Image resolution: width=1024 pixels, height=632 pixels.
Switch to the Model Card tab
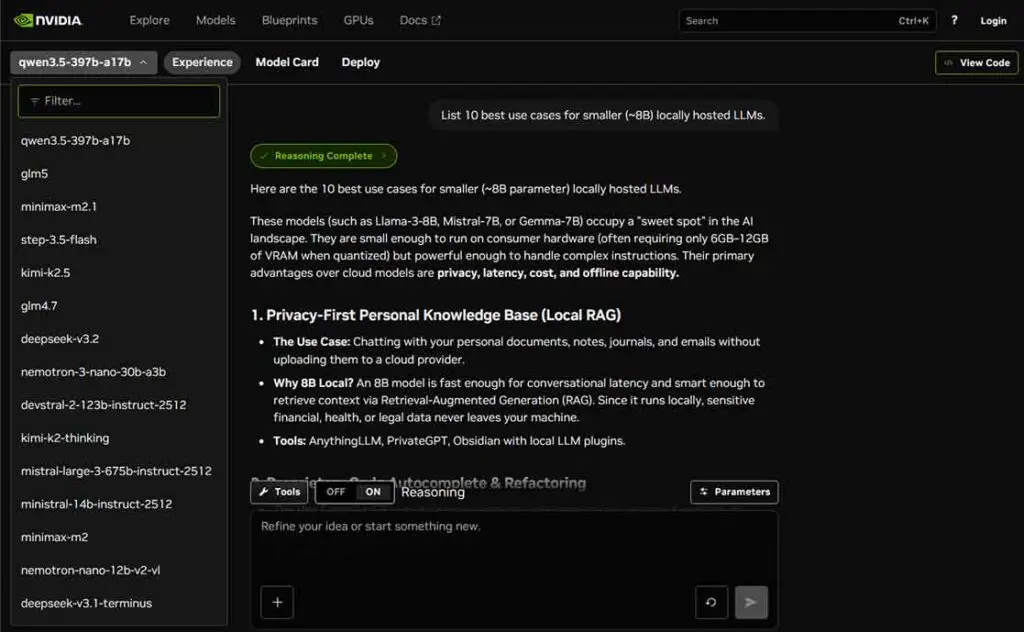tap(287, 62)
